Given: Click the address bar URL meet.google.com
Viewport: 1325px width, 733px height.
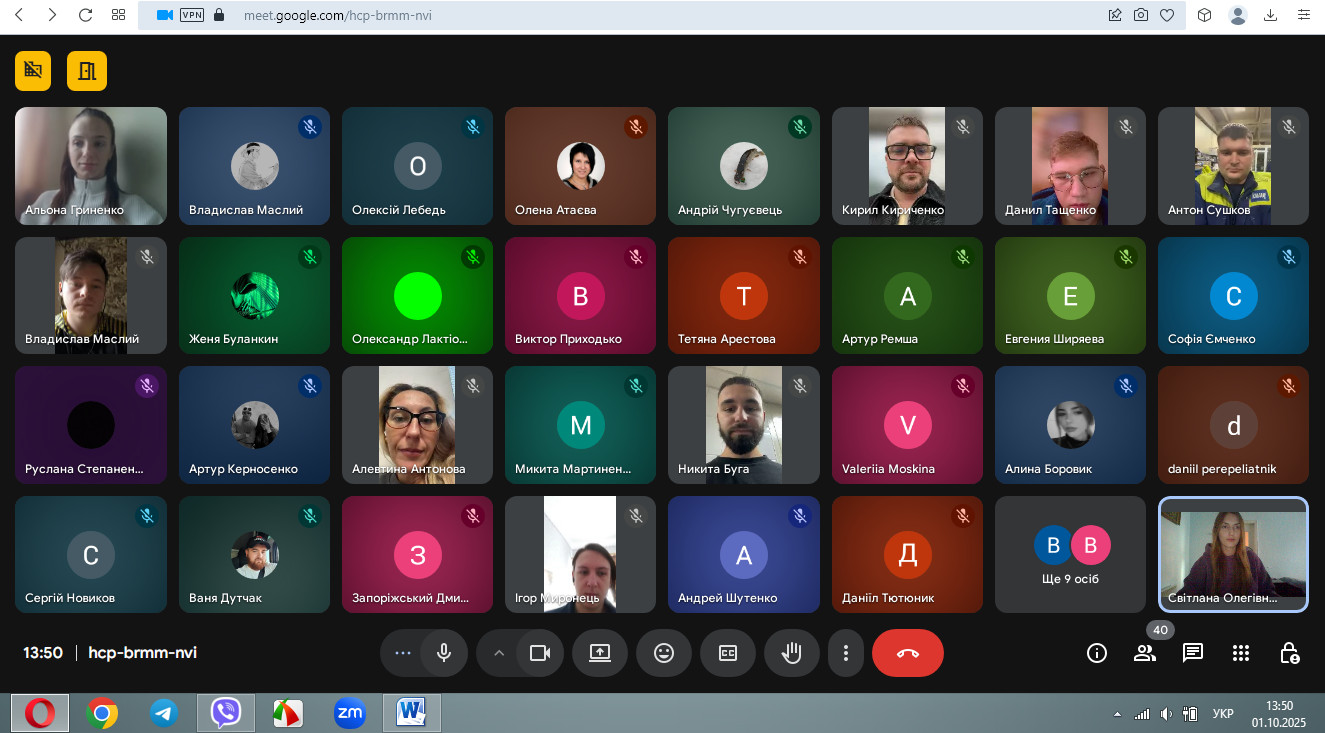Looking at the screenshot, I should pyautogui.click(x=338, y=15).
